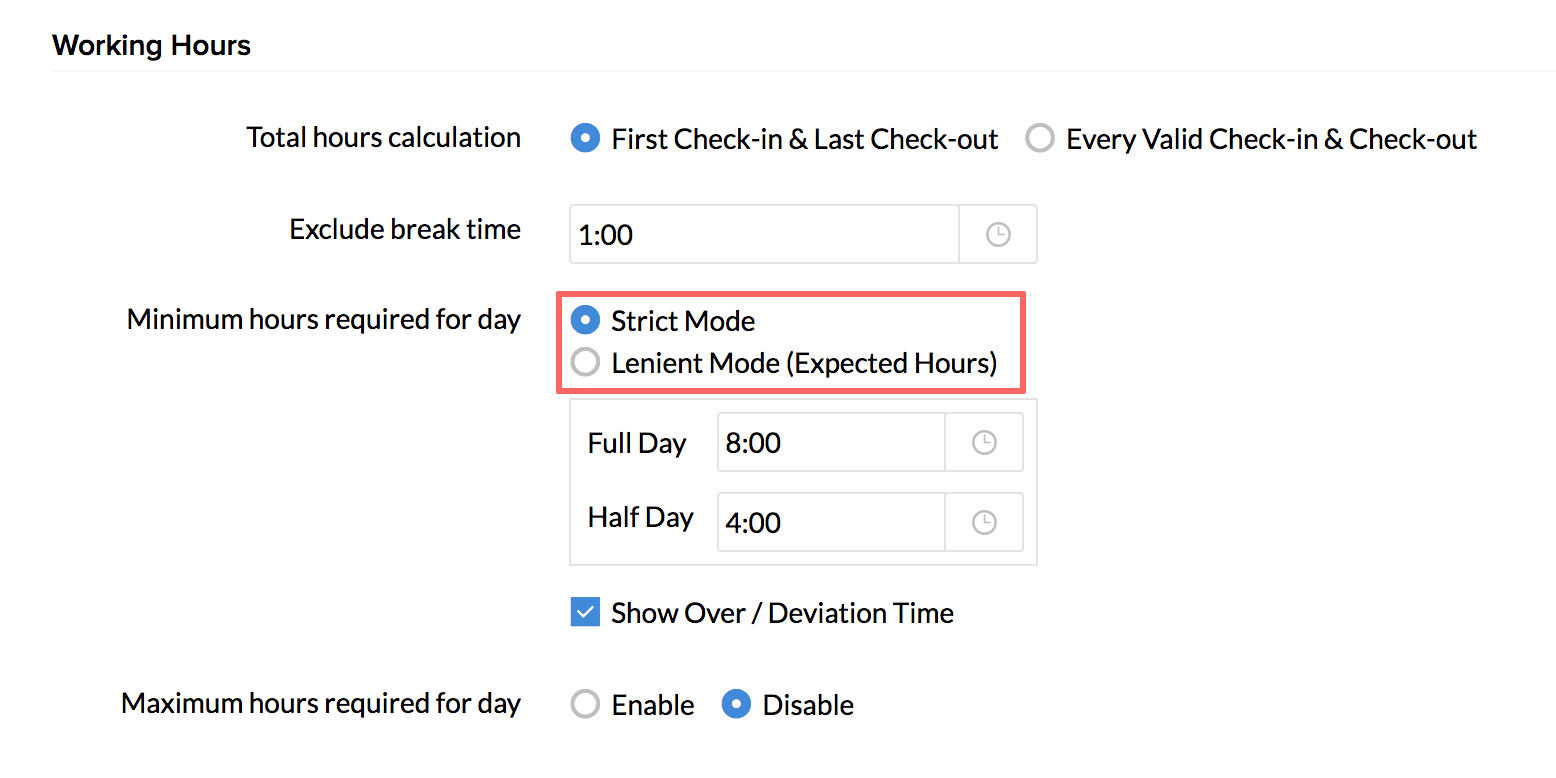1556x778 pixels.
Task: Select the Strict Mode radio button
Action: click(x=585, y=321)
